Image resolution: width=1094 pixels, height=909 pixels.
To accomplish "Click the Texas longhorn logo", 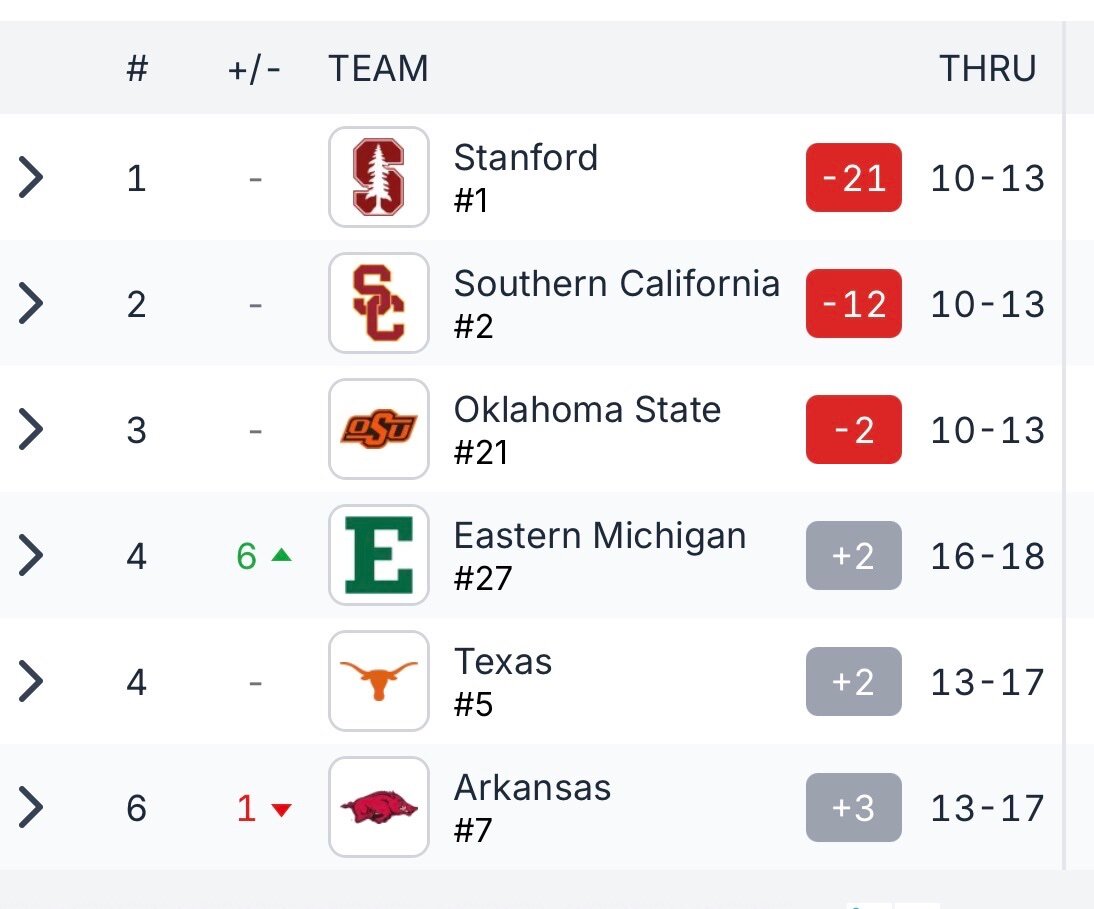I will [x=378, y=681].
